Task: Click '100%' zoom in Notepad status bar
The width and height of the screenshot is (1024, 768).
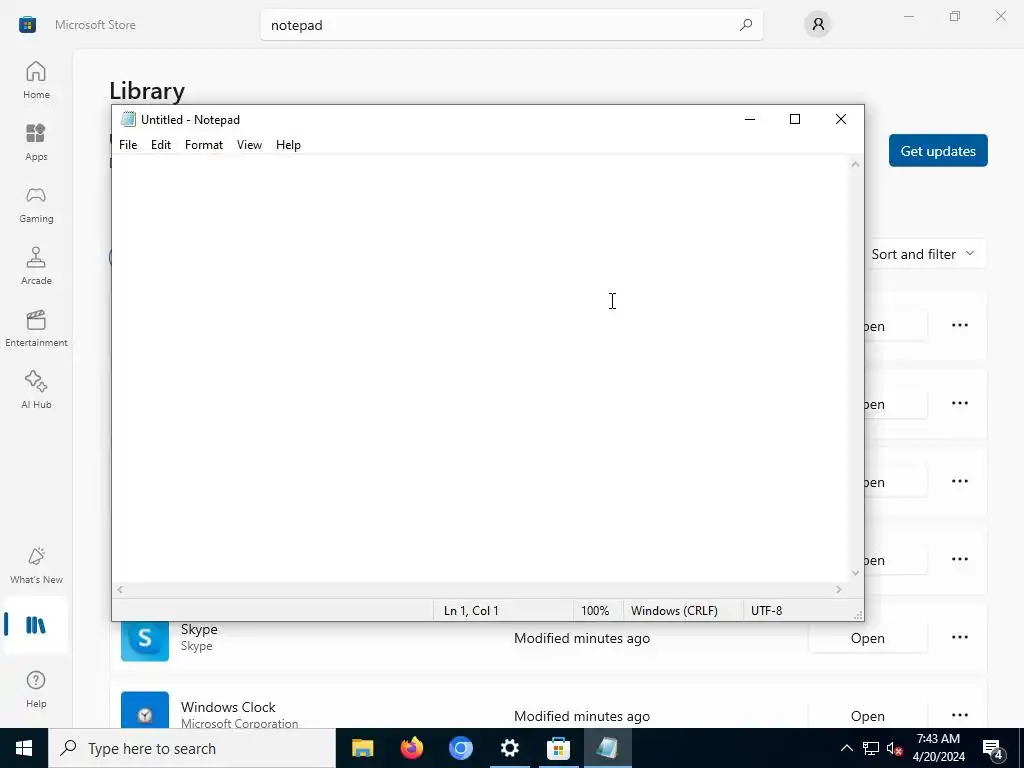Action: [595, 611]
